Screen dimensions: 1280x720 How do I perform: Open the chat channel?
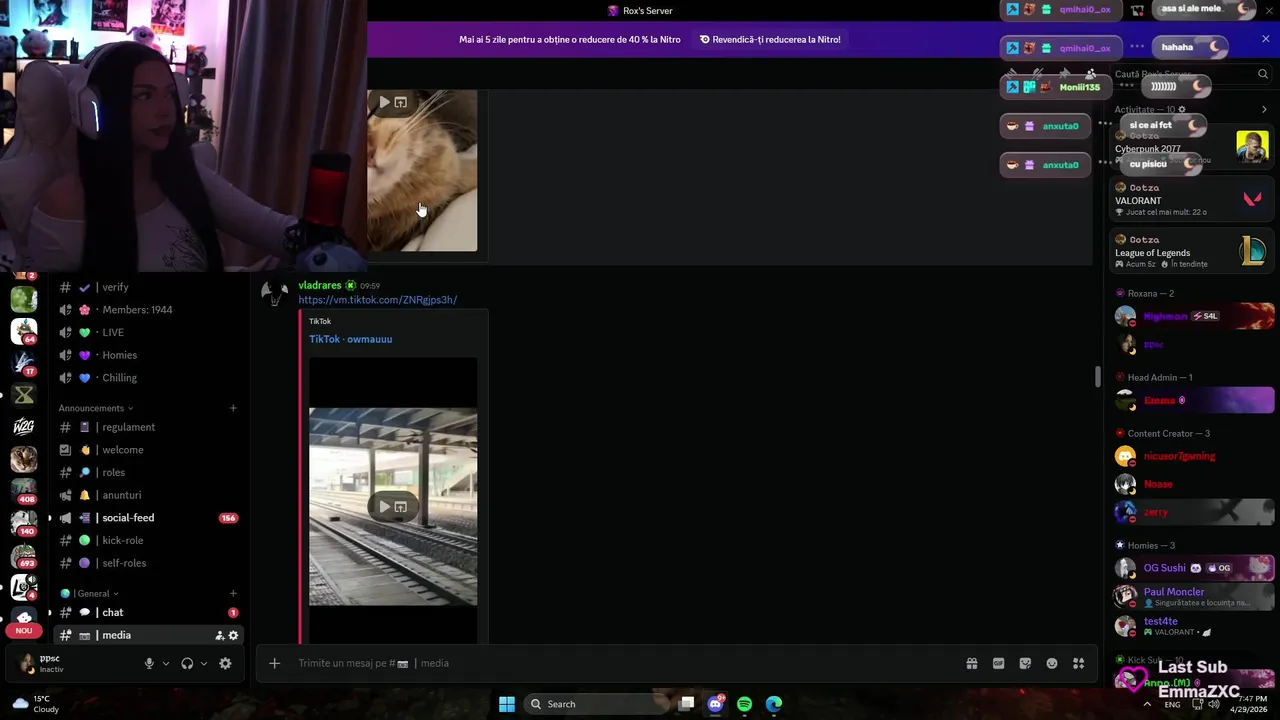click(148, 612)
